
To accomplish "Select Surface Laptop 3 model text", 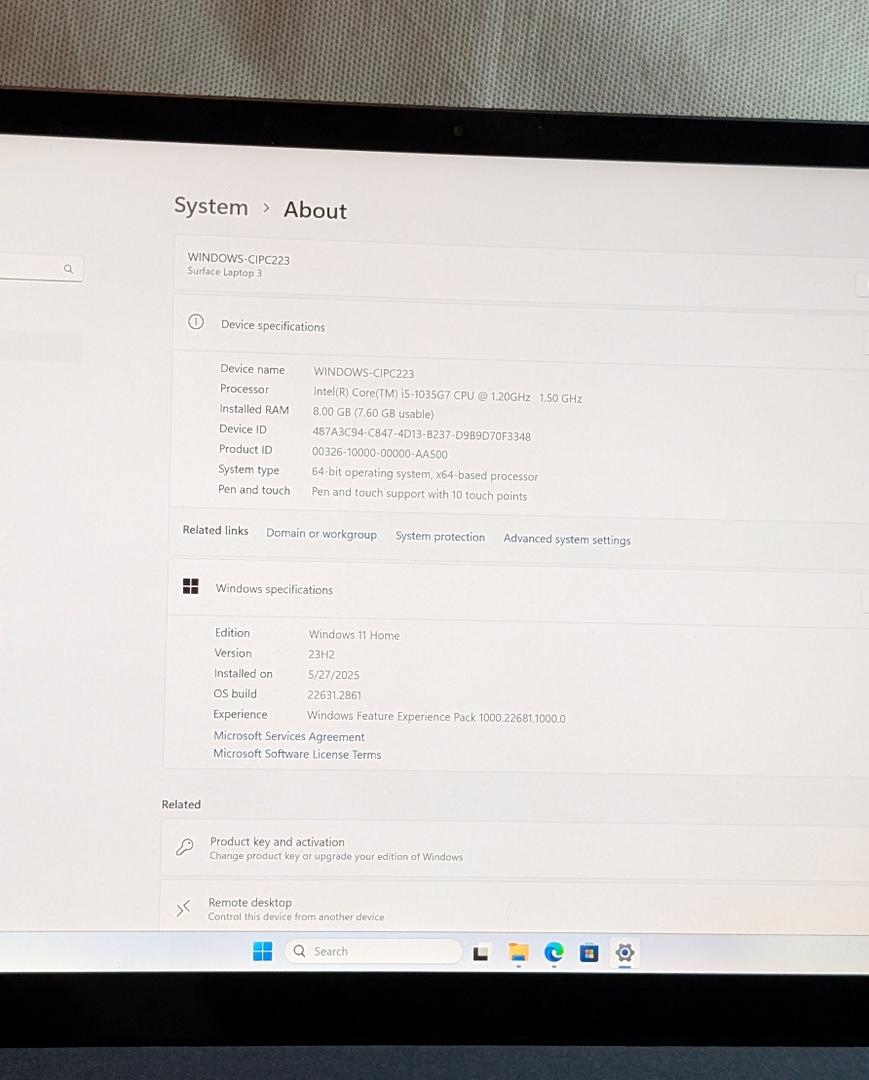I will point(224,272).
